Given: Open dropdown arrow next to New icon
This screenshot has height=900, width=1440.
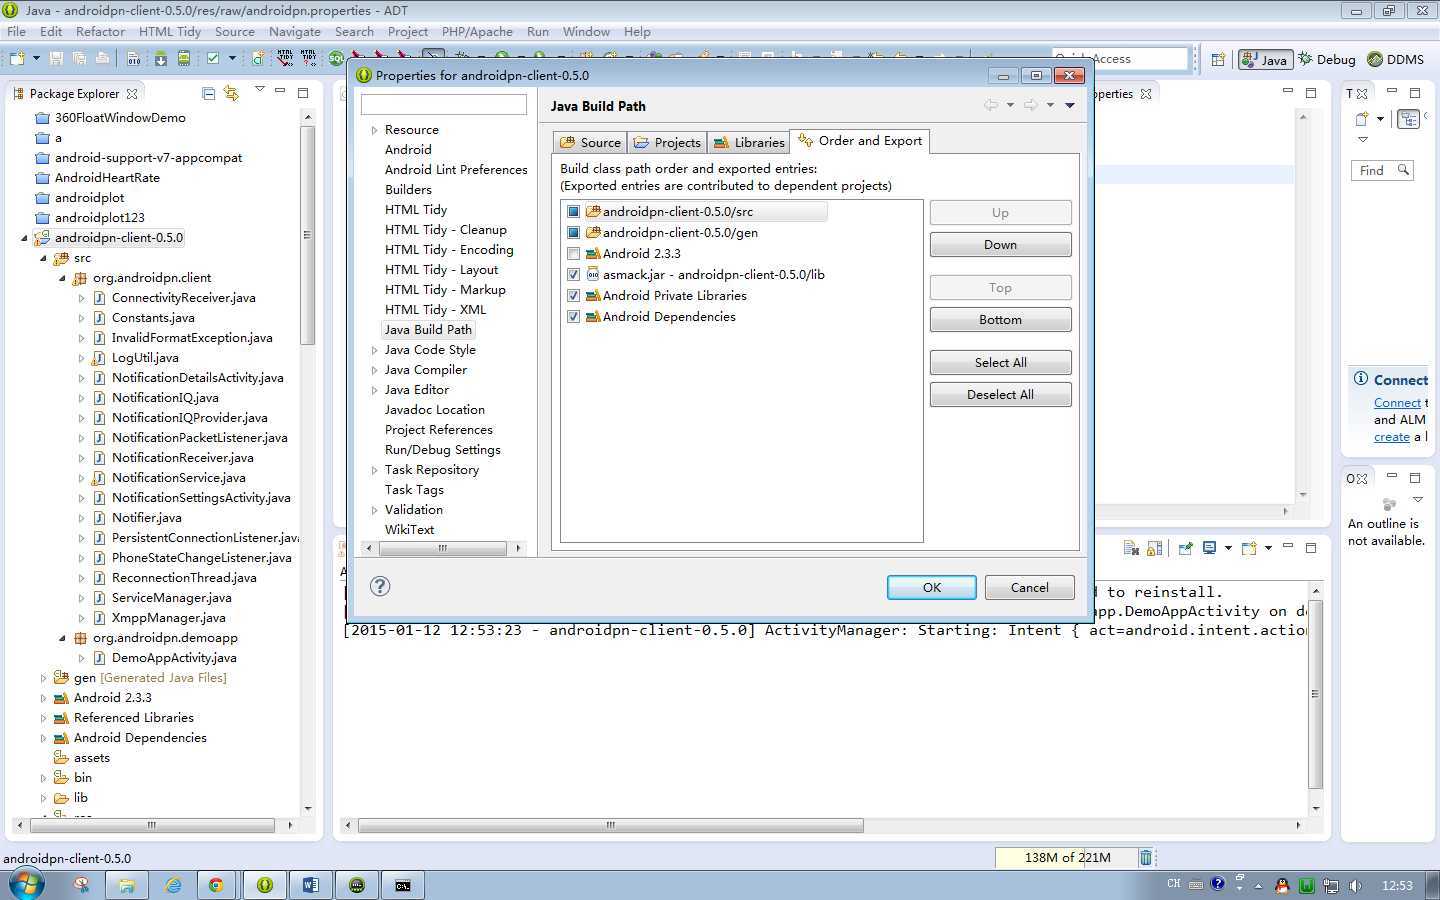Looking at the screenshot, I should pyautogui.click(x=36, y=59).
